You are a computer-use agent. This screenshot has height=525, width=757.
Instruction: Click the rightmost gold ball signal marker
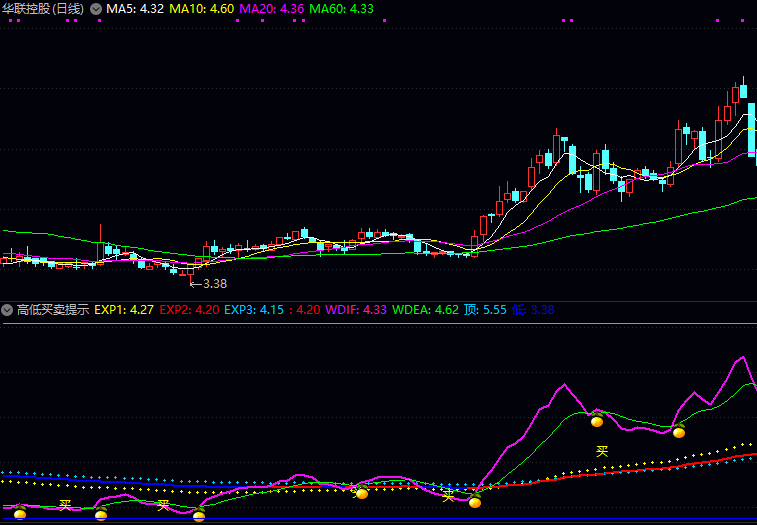(679, 432)
